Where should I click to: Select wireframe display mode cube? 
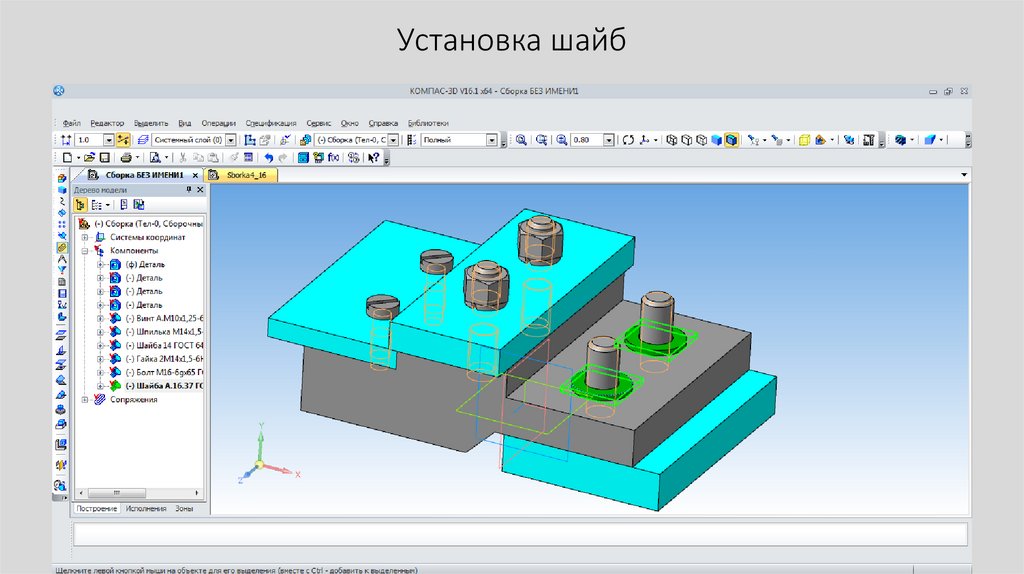[x=672, y=140]
